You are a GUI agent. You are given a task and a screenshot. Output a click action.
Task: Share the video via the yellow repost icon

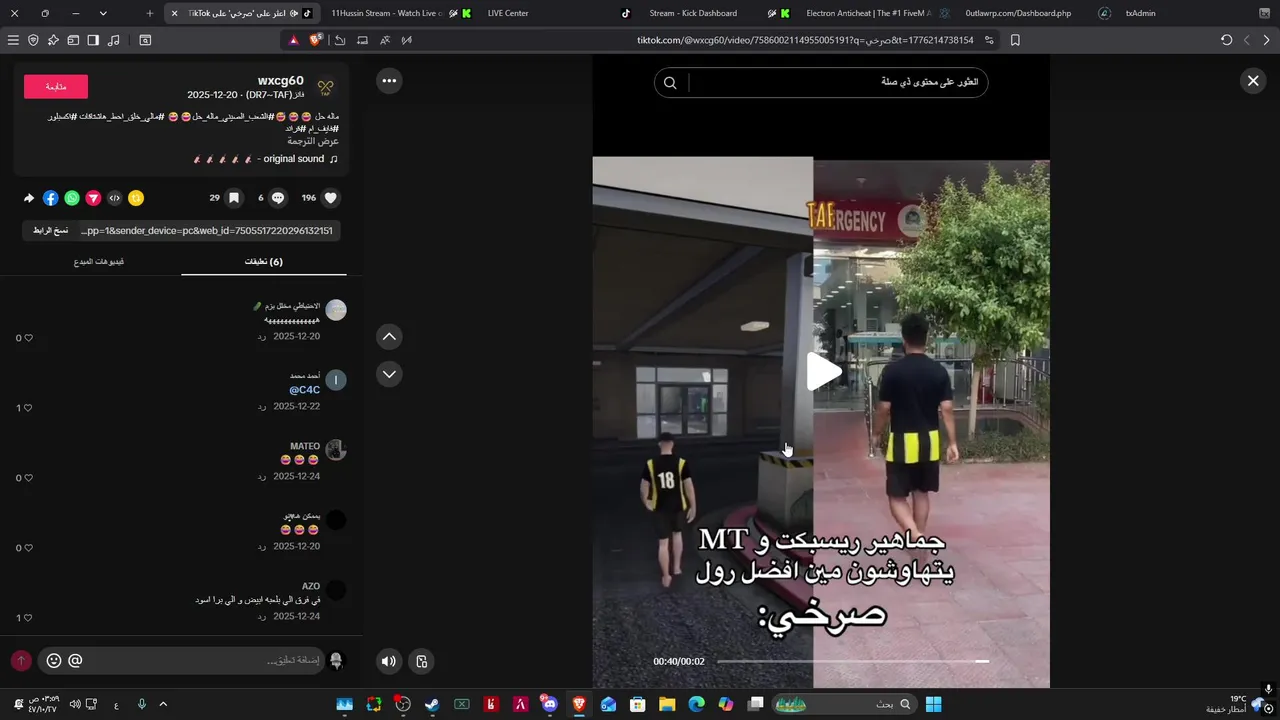136,198
